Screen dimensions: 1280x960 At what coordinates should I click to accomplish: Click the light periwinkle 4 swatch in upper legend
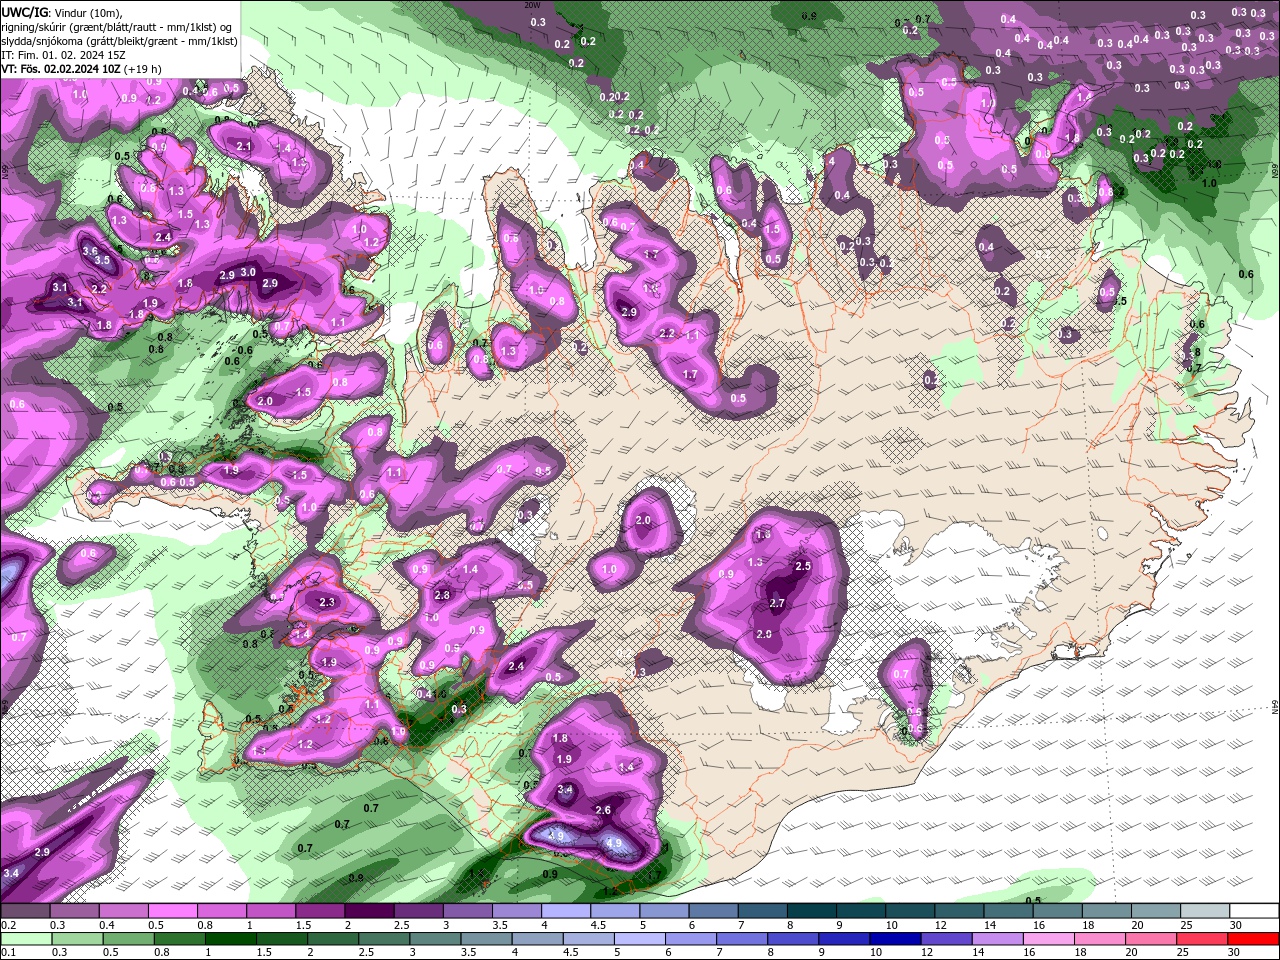[566, 911]
